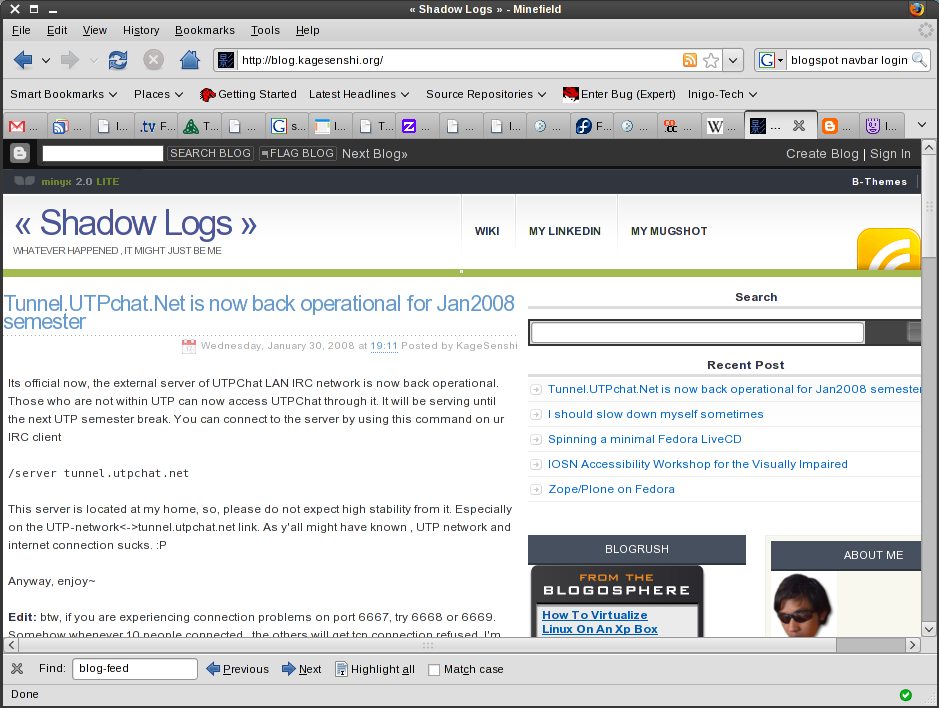The height and width of the screenshot is (708, 939).
Task: Reload the current page
Action: [x=118, y=60]
